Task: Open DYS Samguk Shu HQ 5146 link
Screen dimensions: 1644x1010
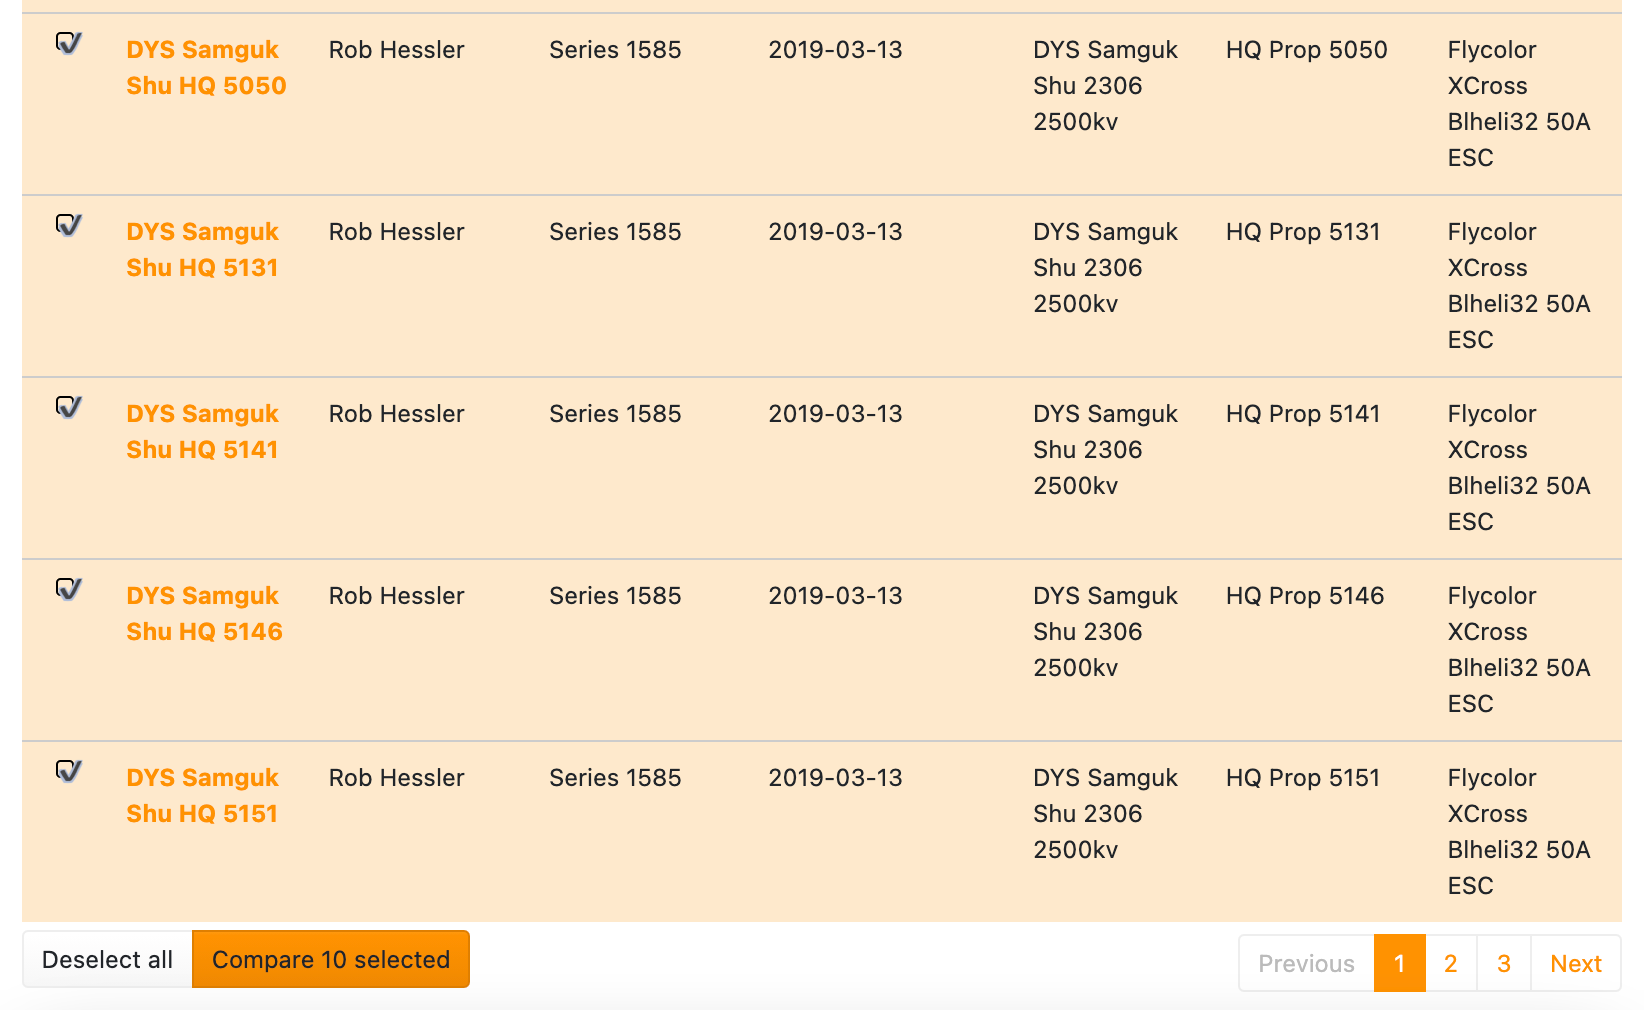Action: coord(204,614)
